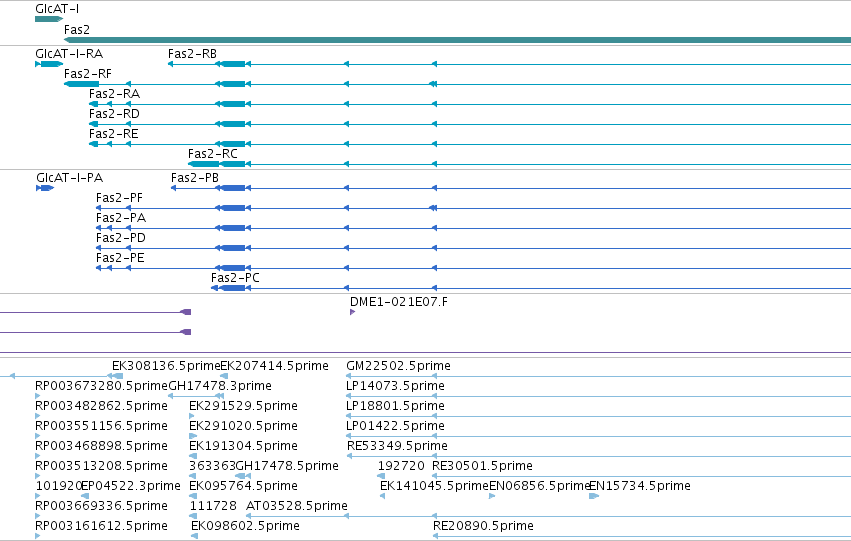This screenshot has width=851, height=541.
Task: Select the EK095764.5prime EST label
Action: pos(243,486)
